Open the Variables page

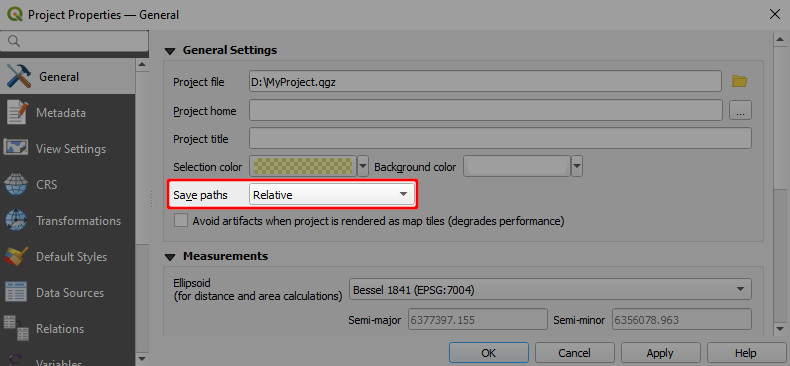(x=68, y=357)
